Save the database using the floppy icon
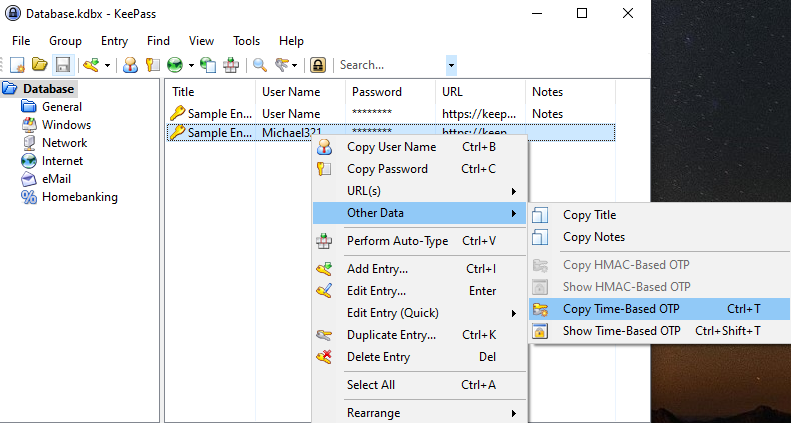This screenshot has width=791, height=423. [x=62, y=65]
